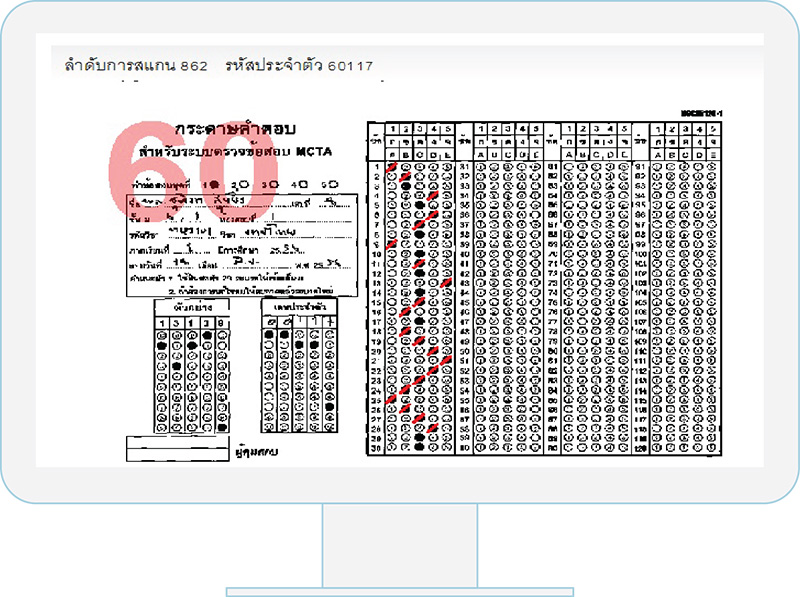The height and width of the screenshot is (597, 800).
Task: Click the scan order text "ลำดับการสแกน 862"
Action: [x=135, y=66]
